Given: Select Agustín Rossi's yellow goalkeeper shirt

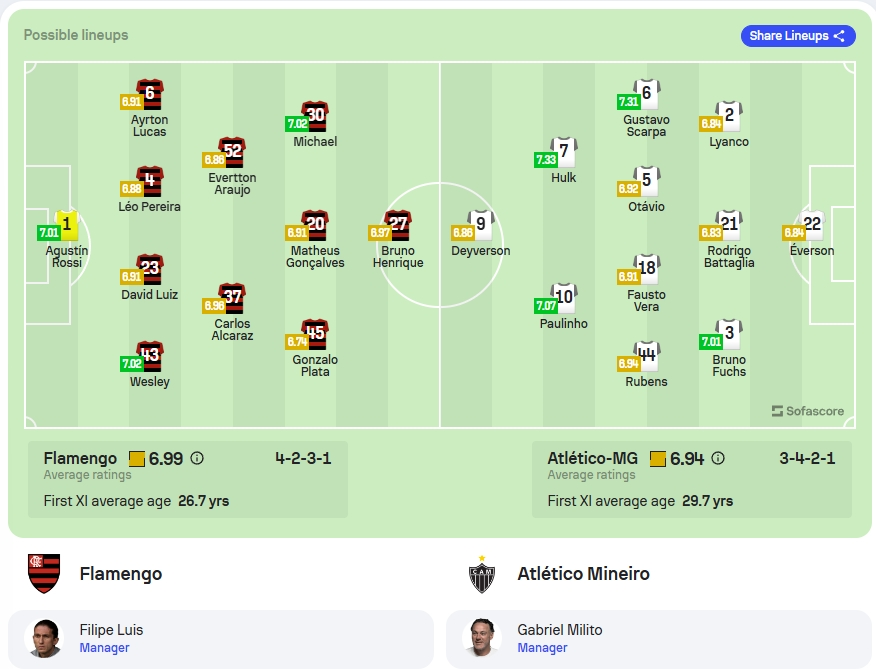Looking at the screenshot, I should [68, 225].
